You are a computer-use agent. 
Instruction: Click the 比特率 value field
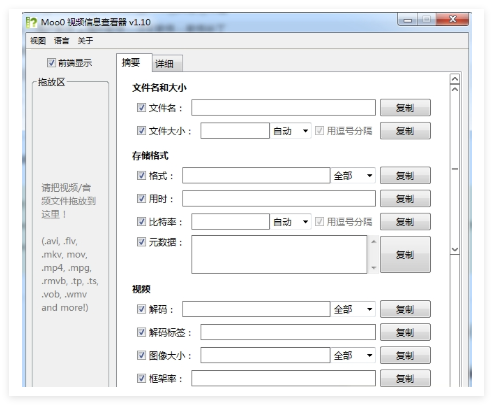tap(230, 222)
